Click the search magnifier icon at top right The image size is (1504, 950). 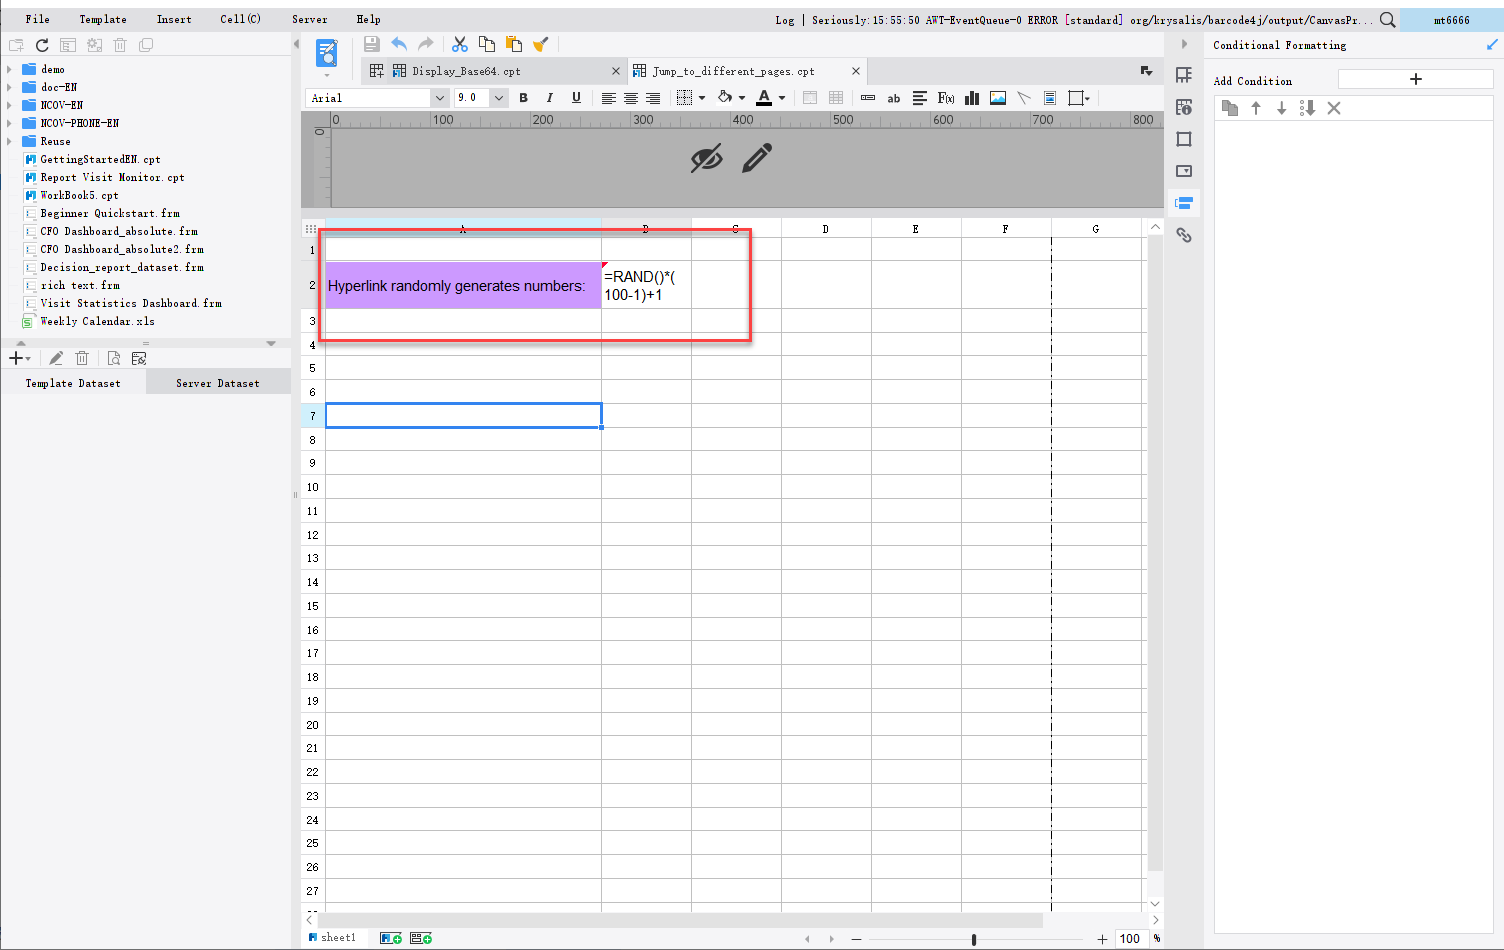[1388, 19]
